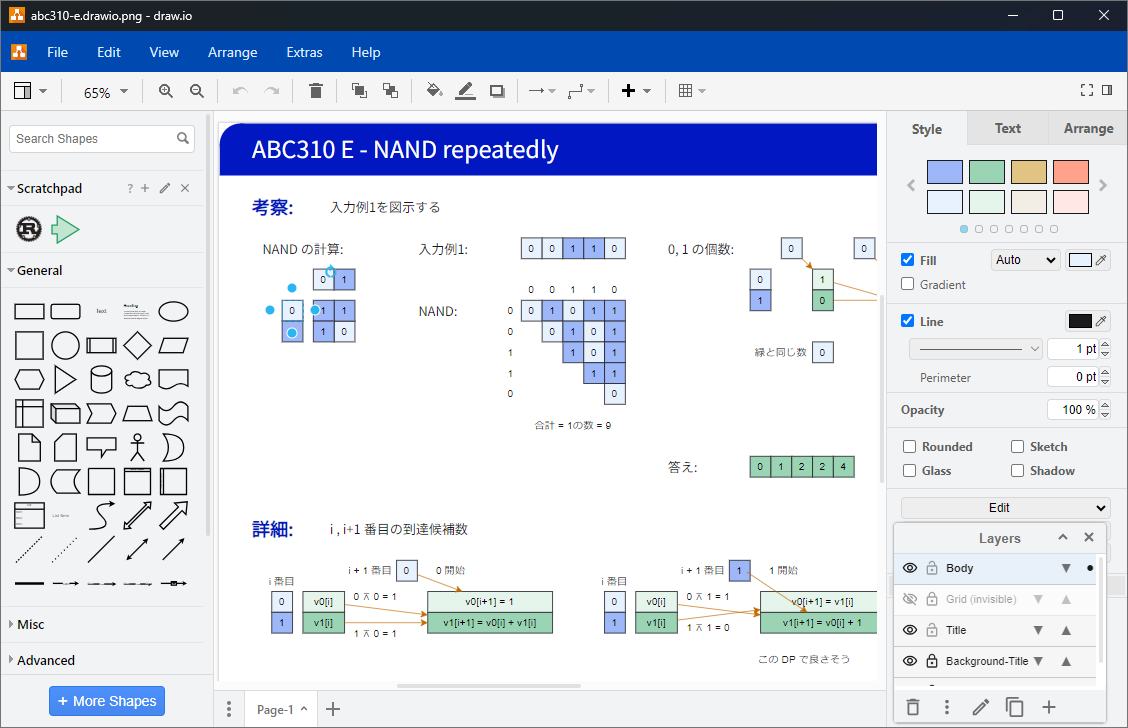The image size is (1128, 728).
Task: Hide the Title layer via eye
Action: [x=910, y=630]
